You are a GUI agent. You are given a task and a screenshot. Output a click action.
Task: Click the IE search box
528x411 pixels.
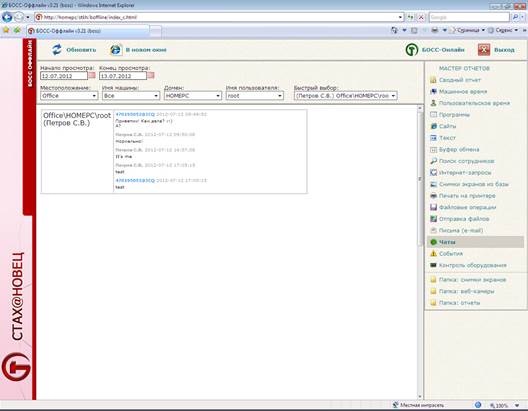pos(469,17)
